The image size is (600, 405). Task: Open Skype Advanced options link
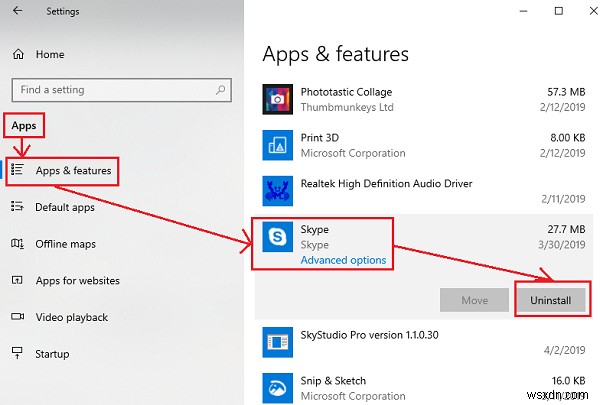click(x=343, y=261)
